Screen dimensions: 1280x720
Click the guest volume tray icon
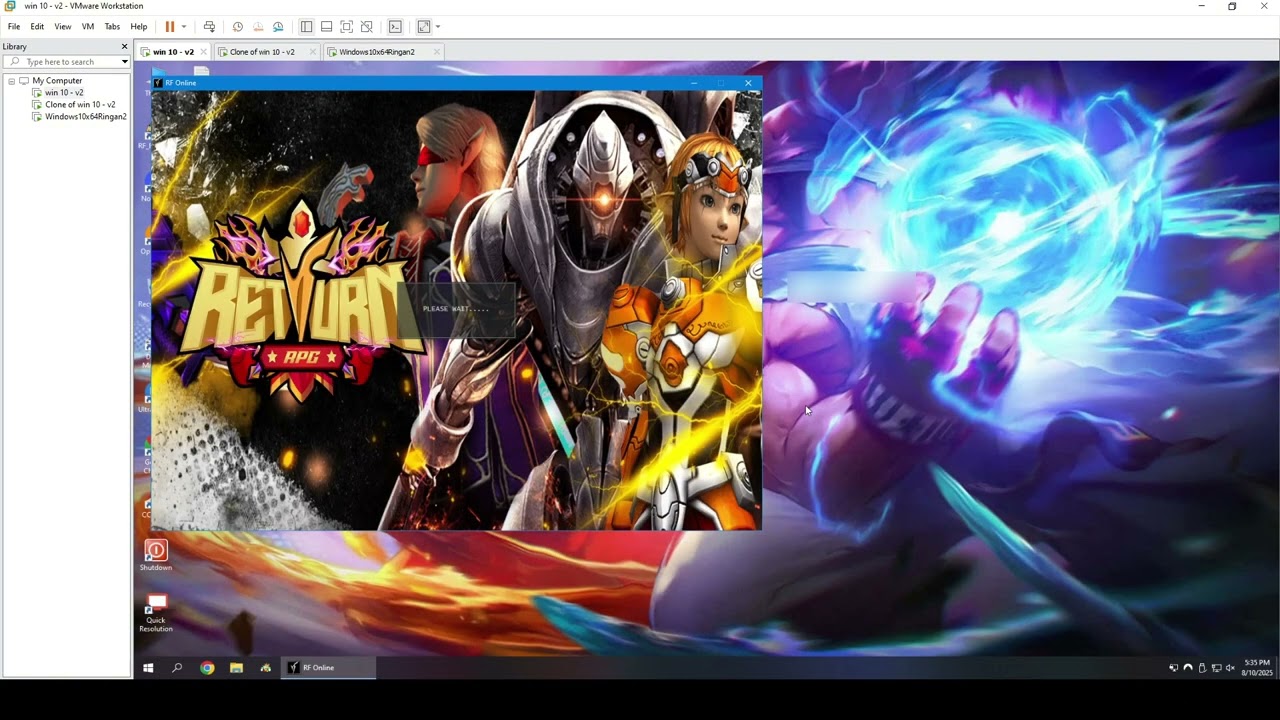(1230, 668)
